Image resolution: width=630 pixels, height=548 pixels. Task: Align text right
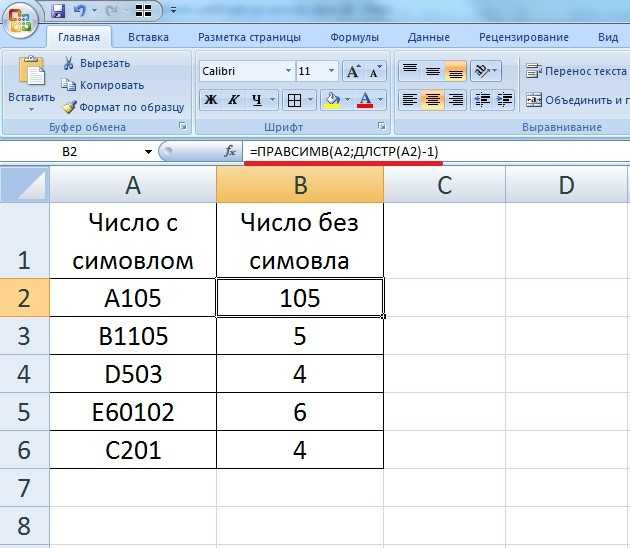456,99
